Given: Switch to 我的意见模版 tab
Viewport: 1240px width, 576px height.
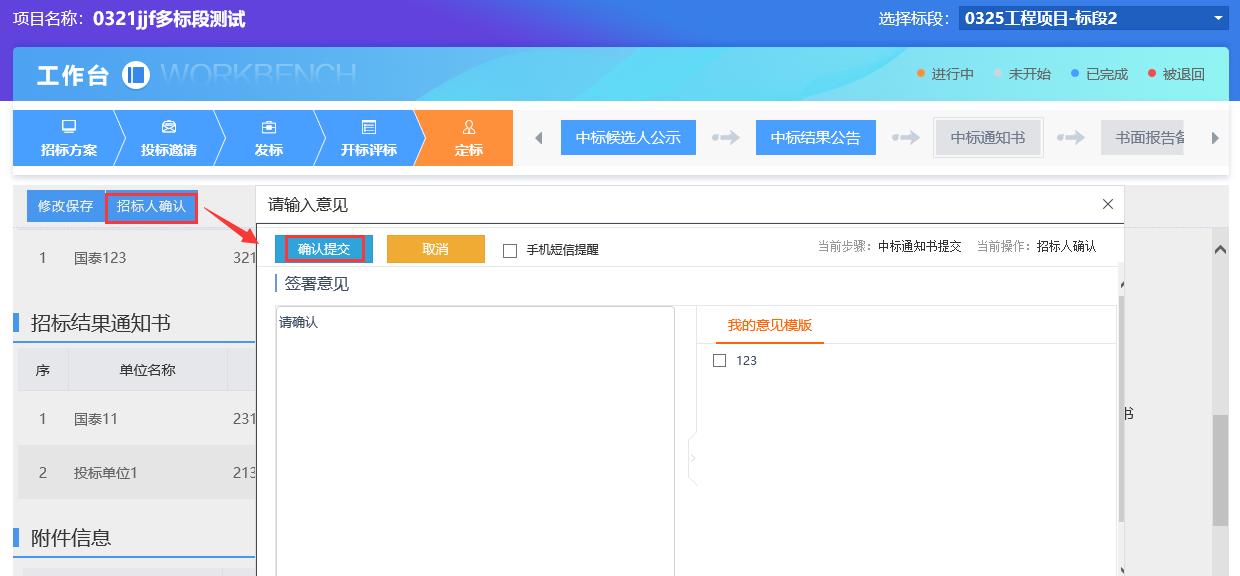Looking at the screenshot, I should (769, 325).
